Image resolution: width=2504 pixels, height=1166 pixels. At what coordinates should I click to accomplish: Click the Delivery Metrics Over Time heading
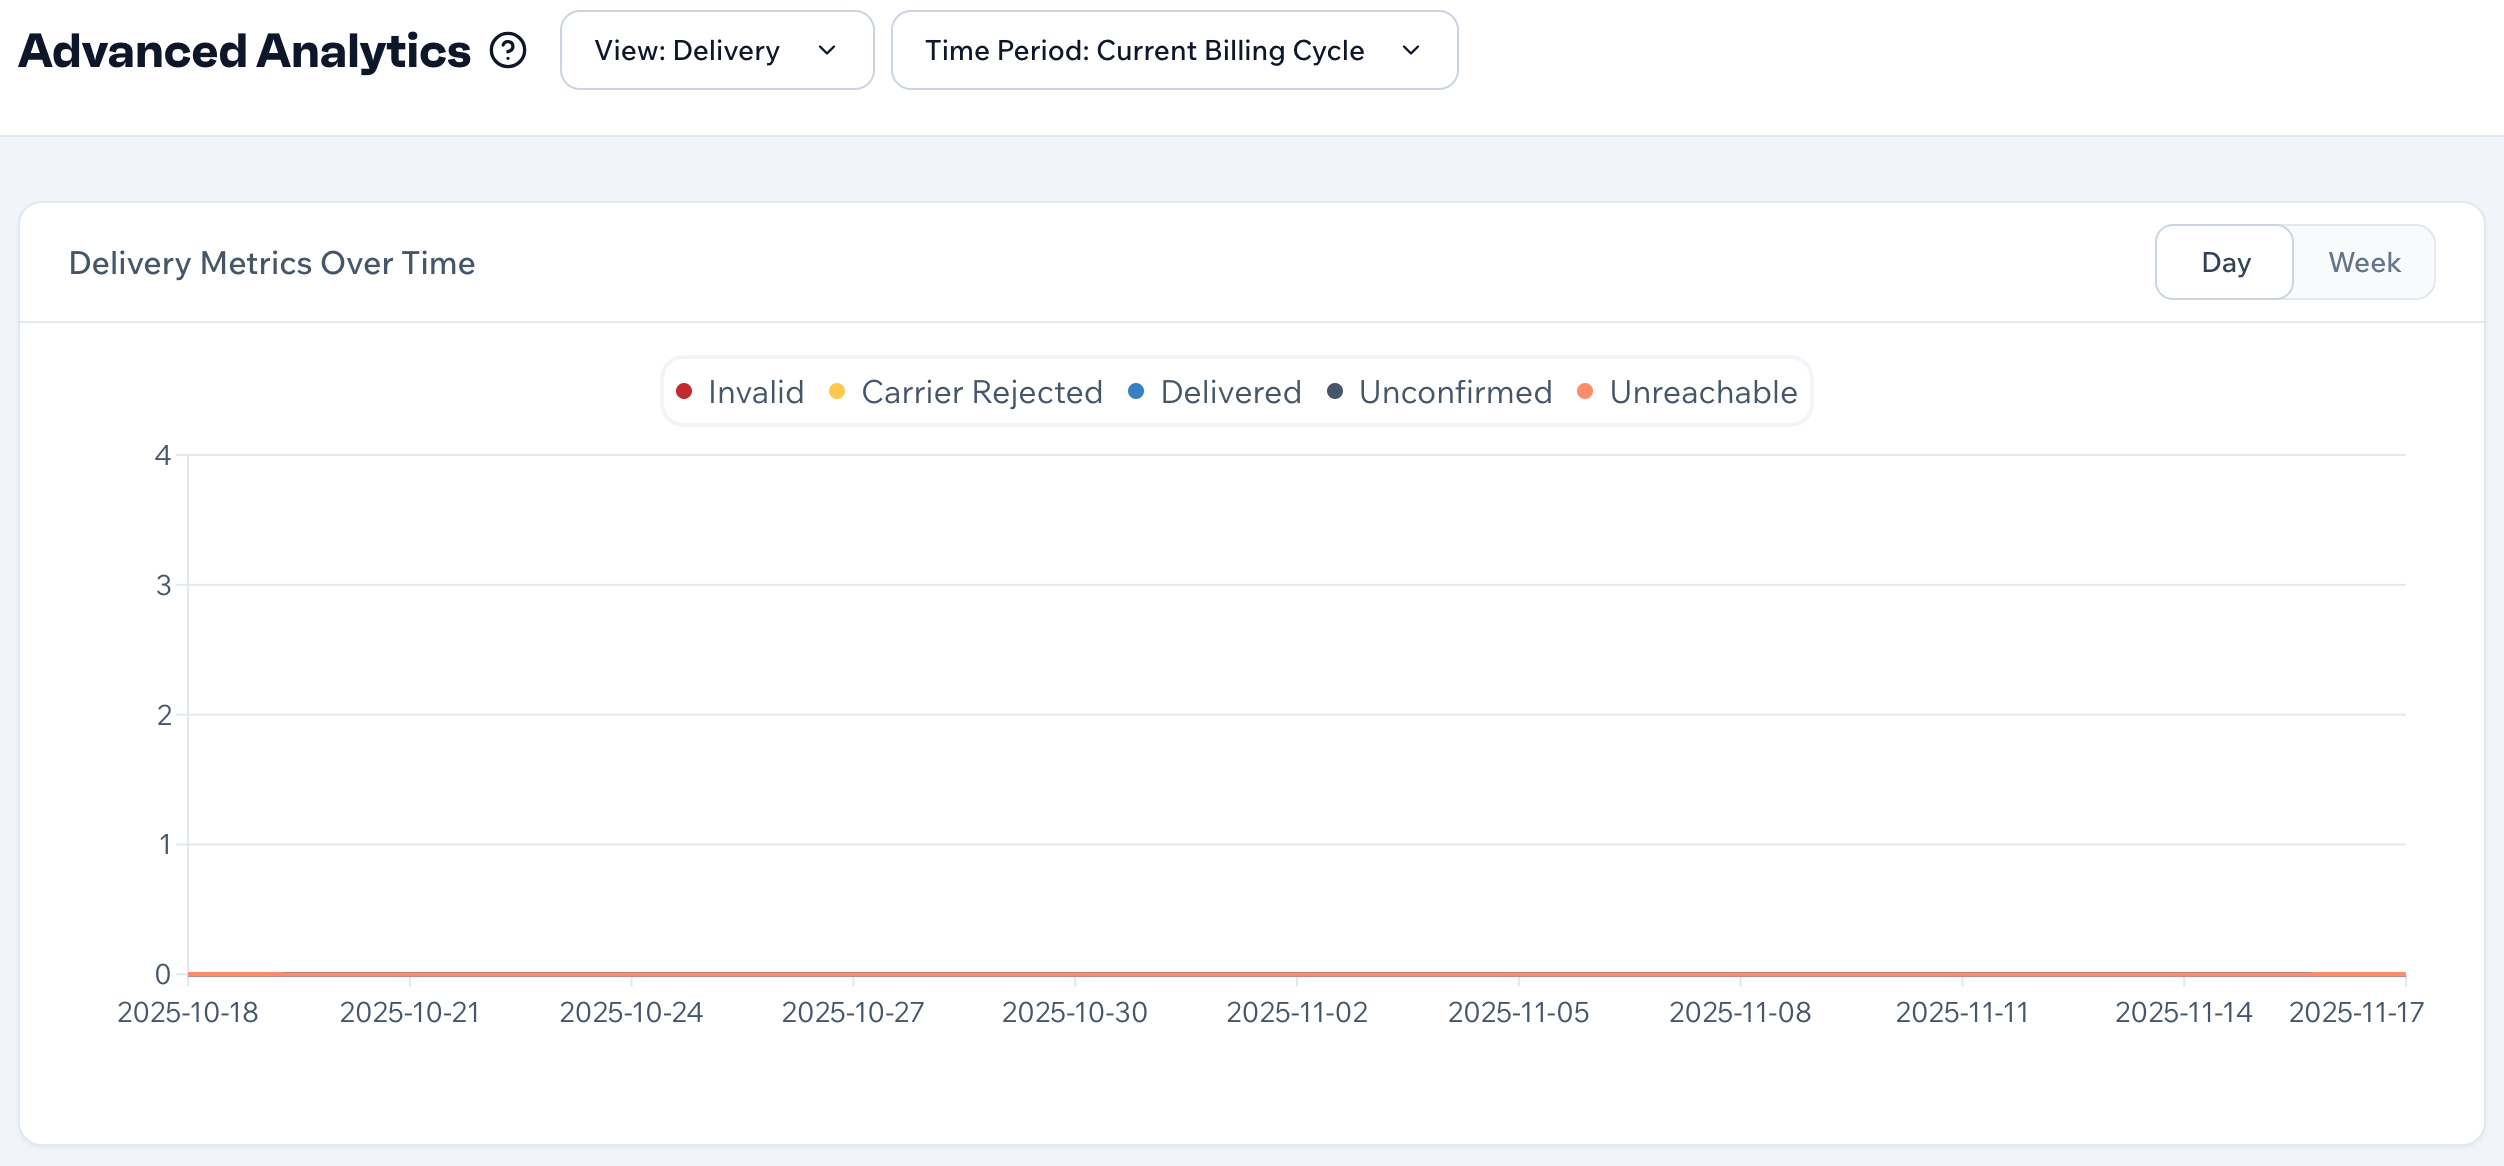tap(272, 262)
